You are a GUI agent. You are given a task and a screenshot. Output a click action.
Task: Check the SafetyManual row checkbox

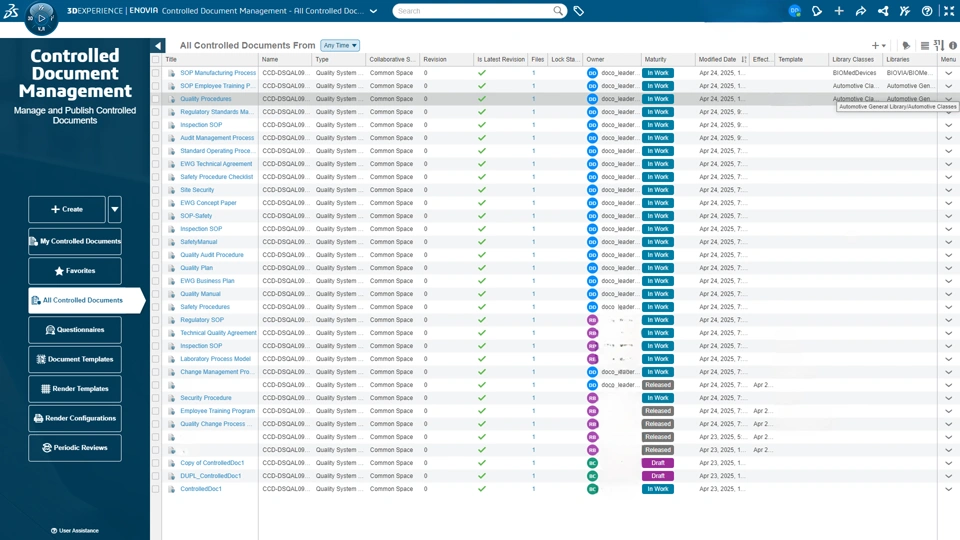pos(156,242)
